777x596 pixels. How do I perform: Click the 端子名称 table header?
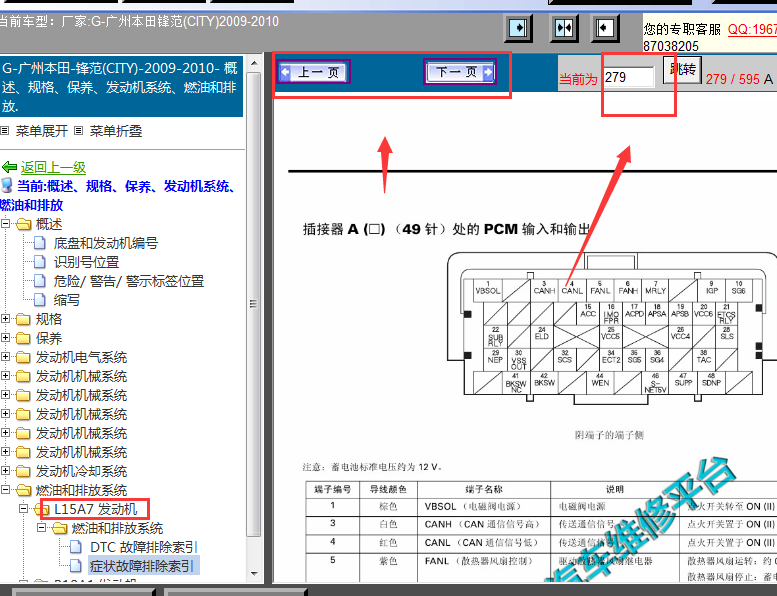pos(484,489)
